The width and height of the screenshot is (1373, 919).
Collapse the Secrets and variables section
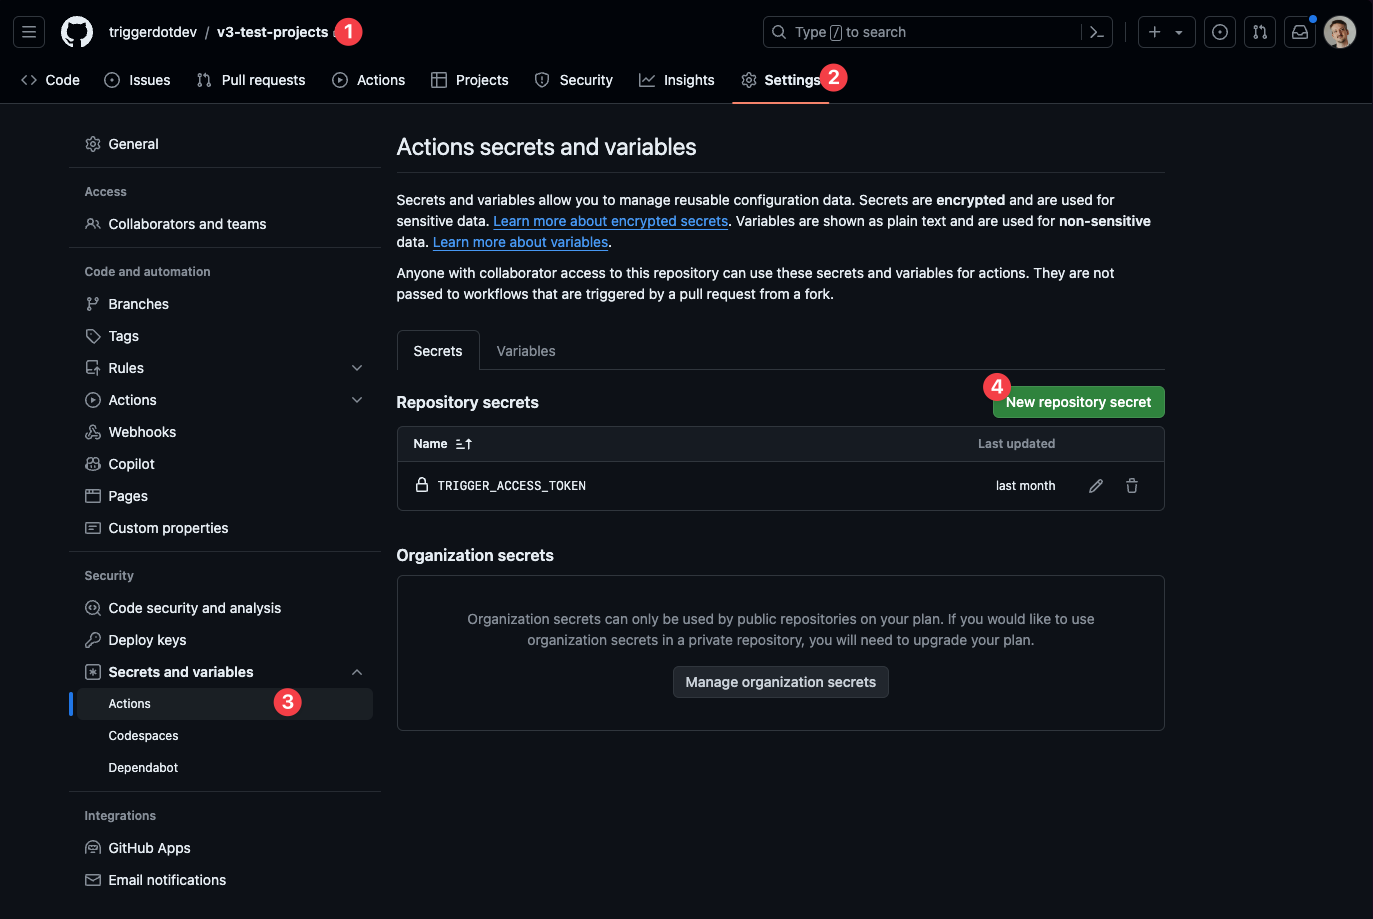pyautogui.click(x=357, y=671)
